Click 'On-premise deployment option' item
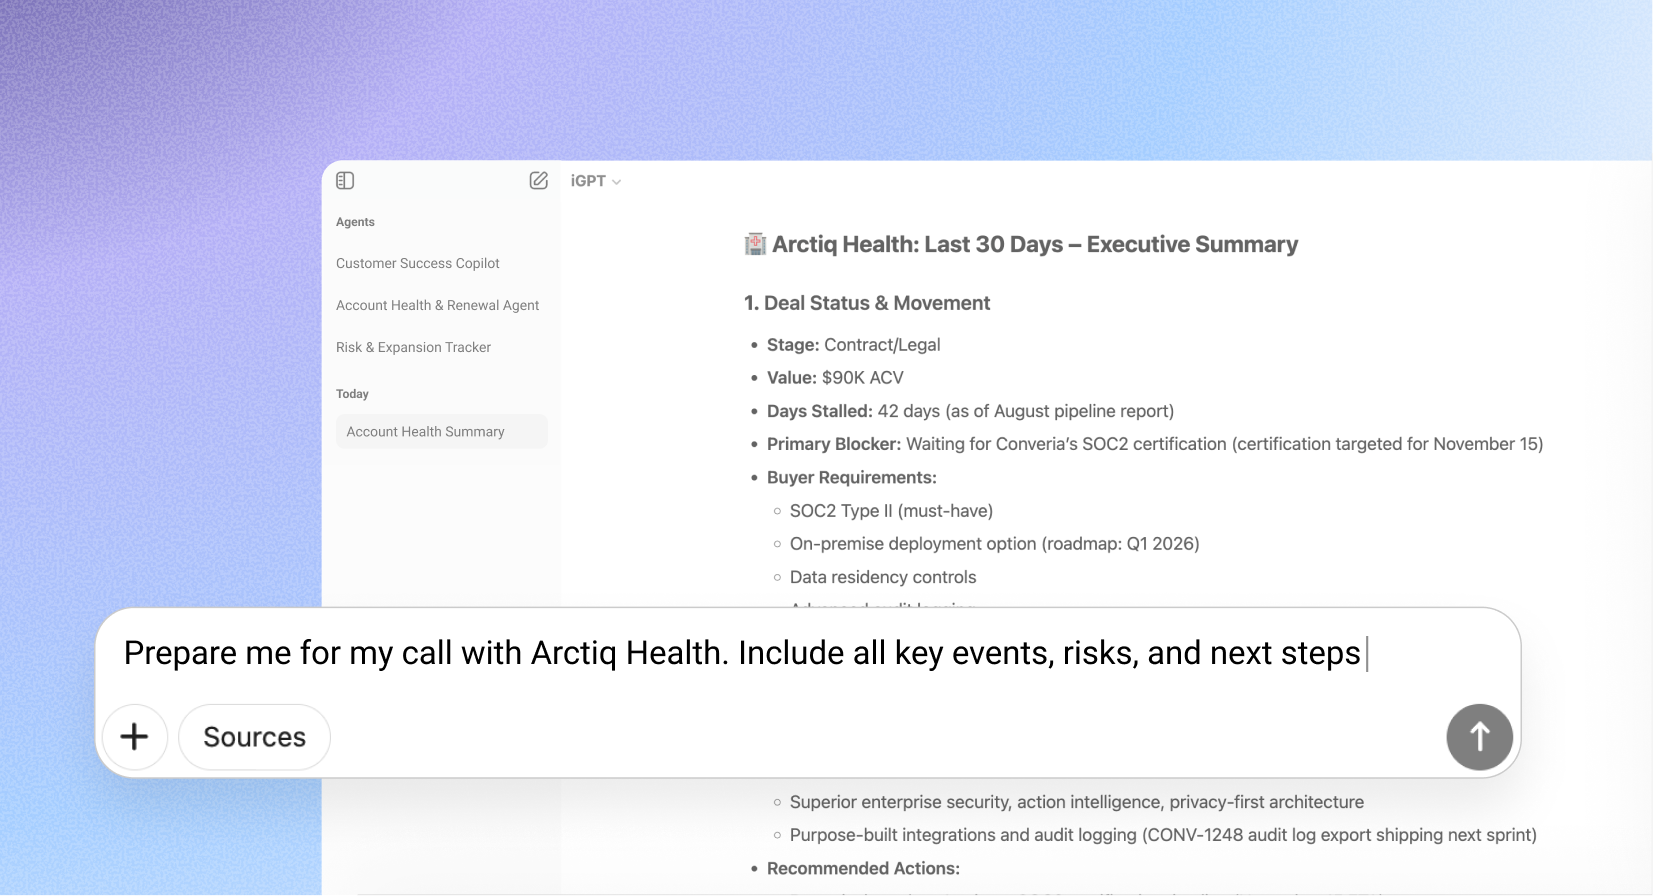The image size is (1653, 896). pyautogui.click(x=994, y=544)
